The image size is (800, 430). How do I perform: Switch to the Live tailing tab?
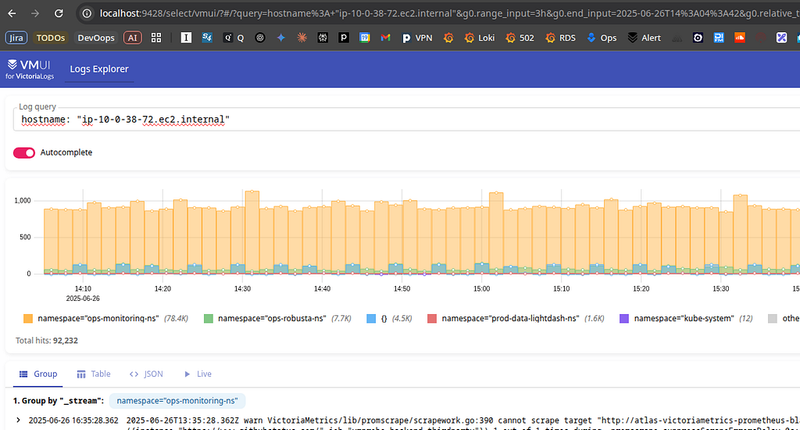tap(197, 374)
